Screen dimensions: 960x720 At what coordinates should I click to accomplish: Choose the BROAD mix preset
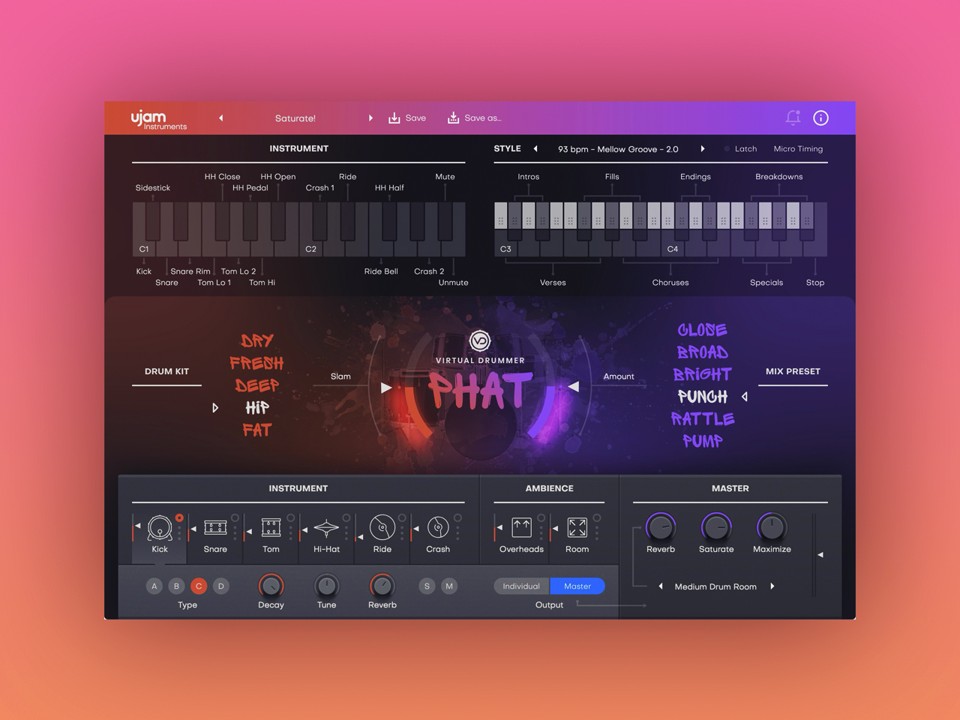click(x=702, y=352)
